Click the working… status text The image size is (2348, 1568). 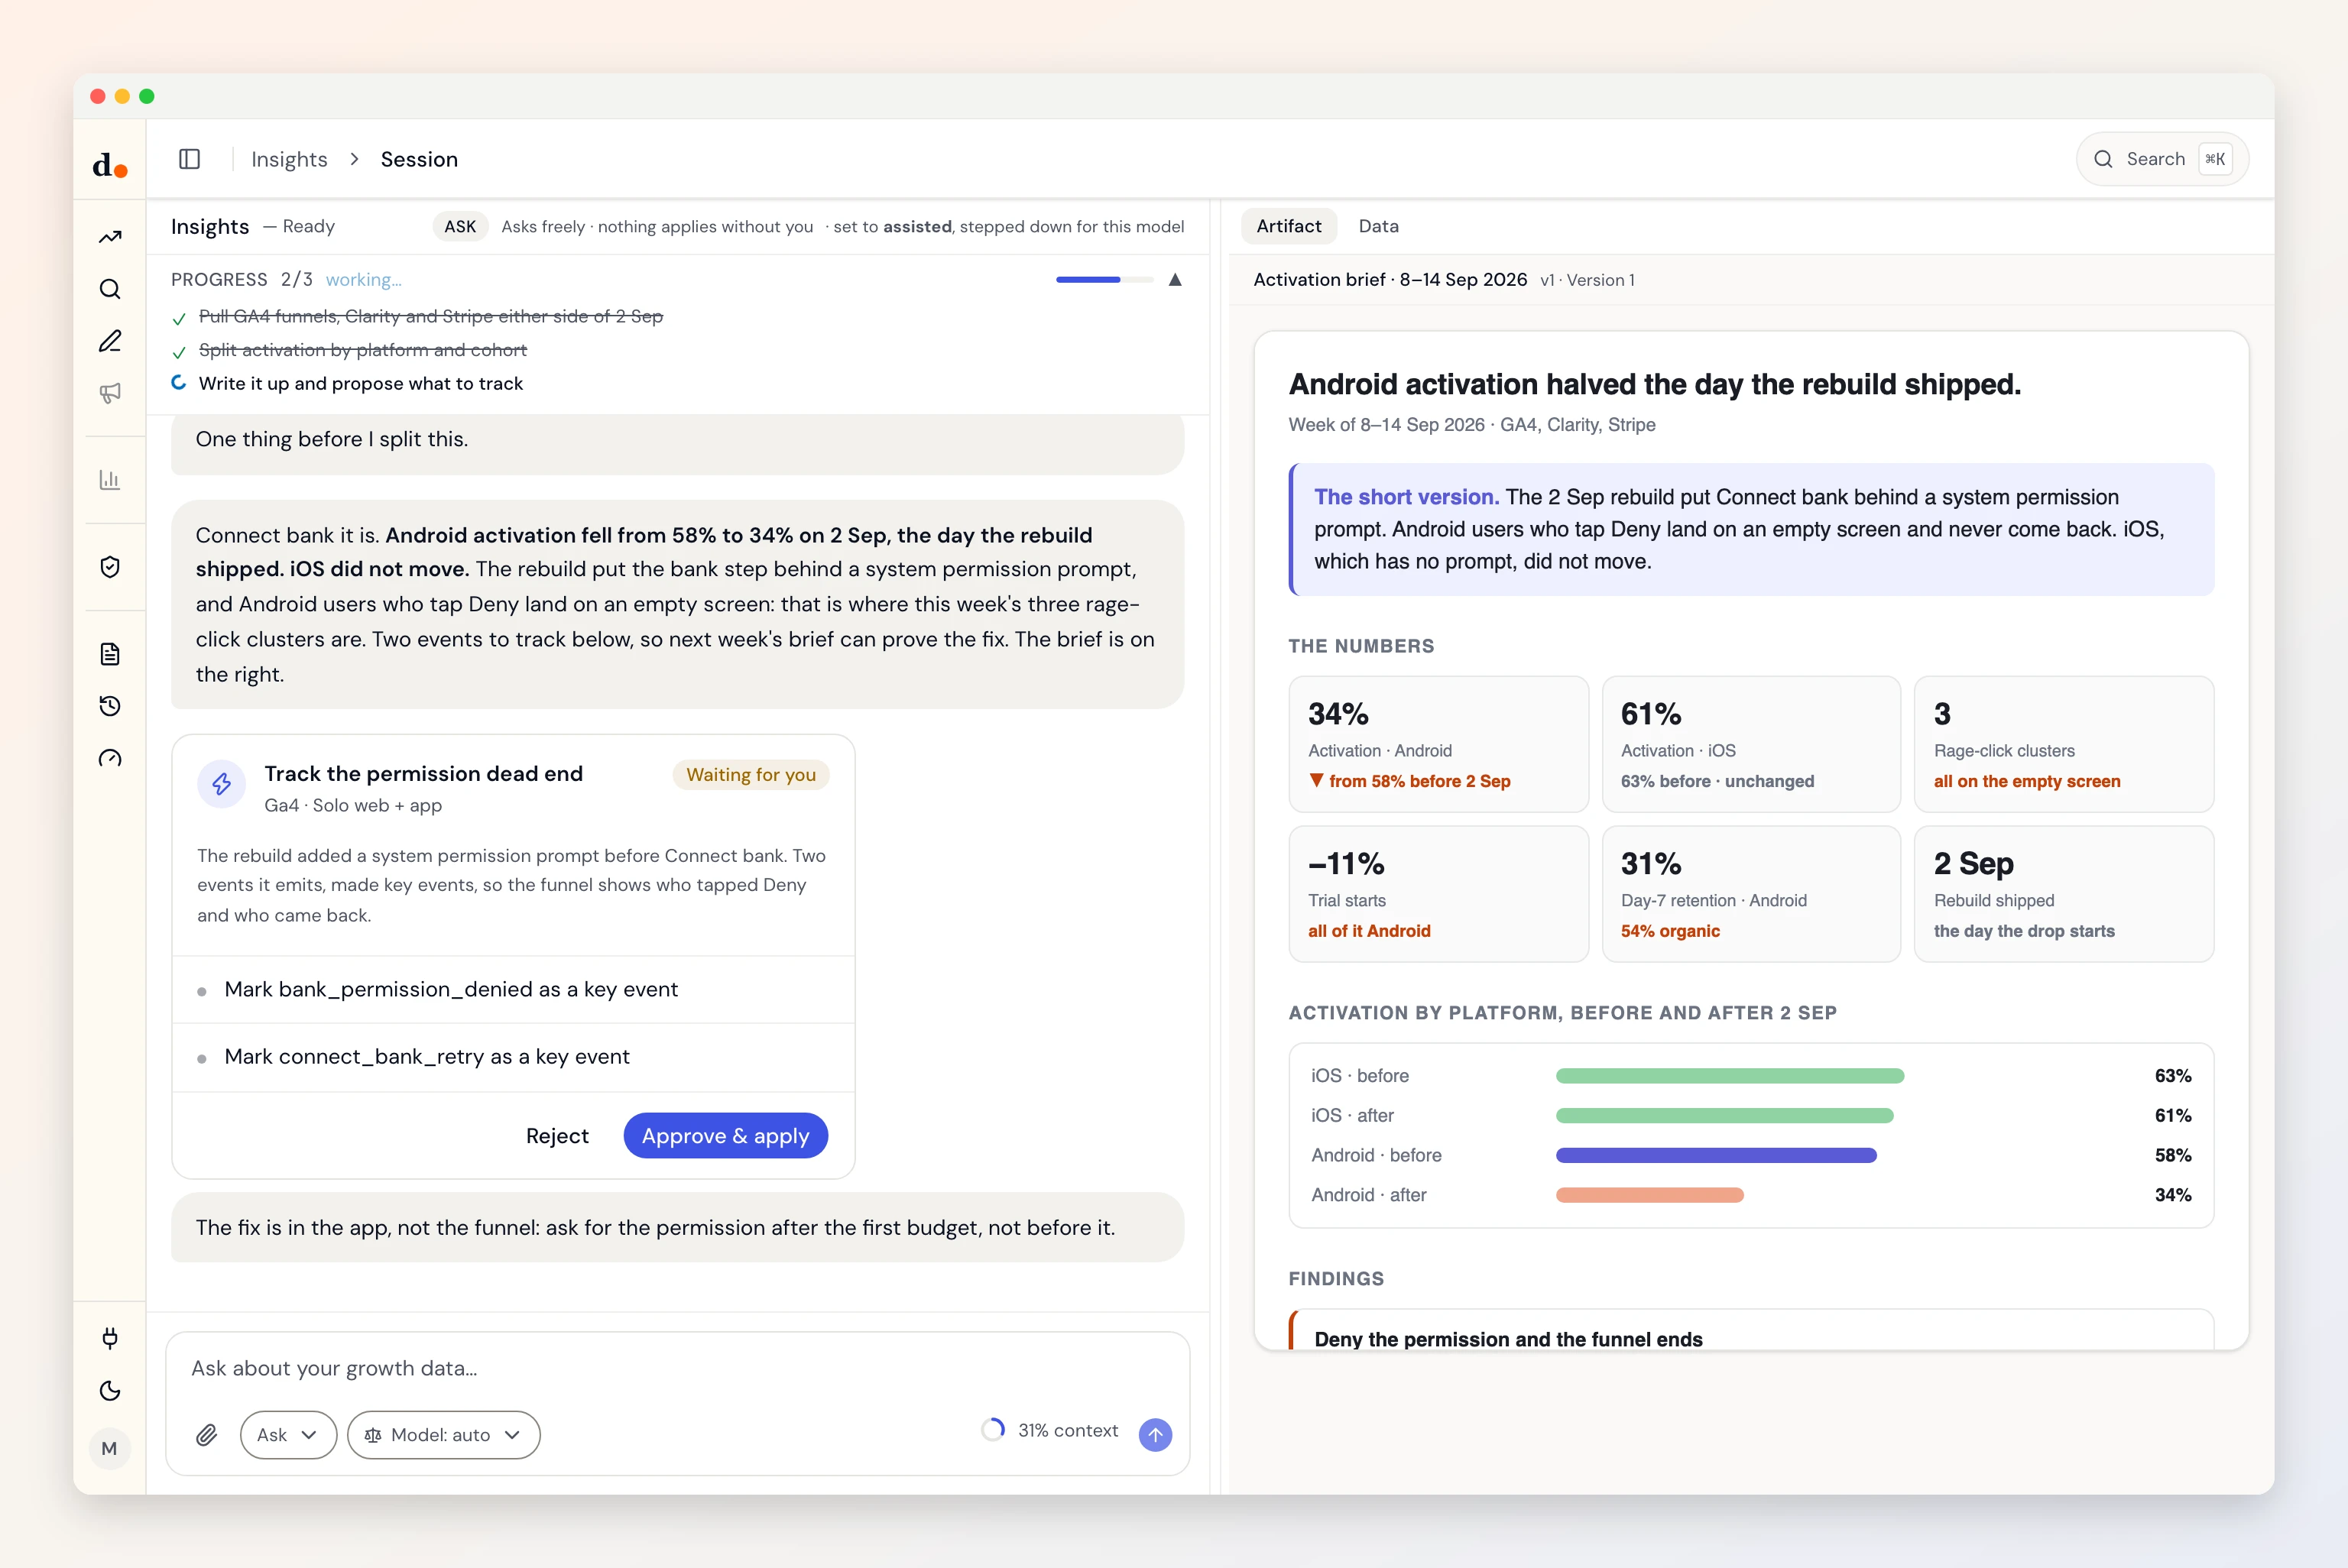point(363,280)
